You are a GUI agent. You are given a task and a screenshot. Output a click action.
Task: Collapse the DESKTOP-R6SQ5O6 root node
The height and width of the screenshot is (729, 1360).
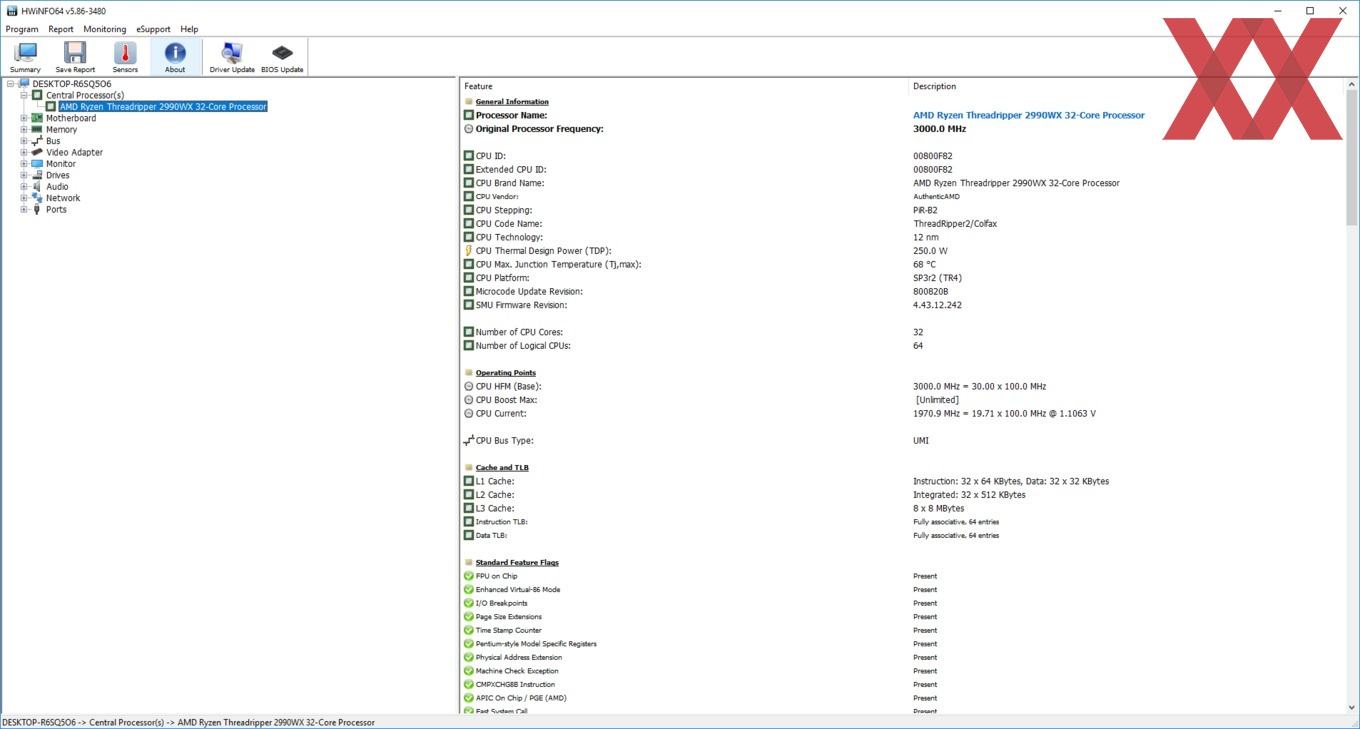[10, 84]
